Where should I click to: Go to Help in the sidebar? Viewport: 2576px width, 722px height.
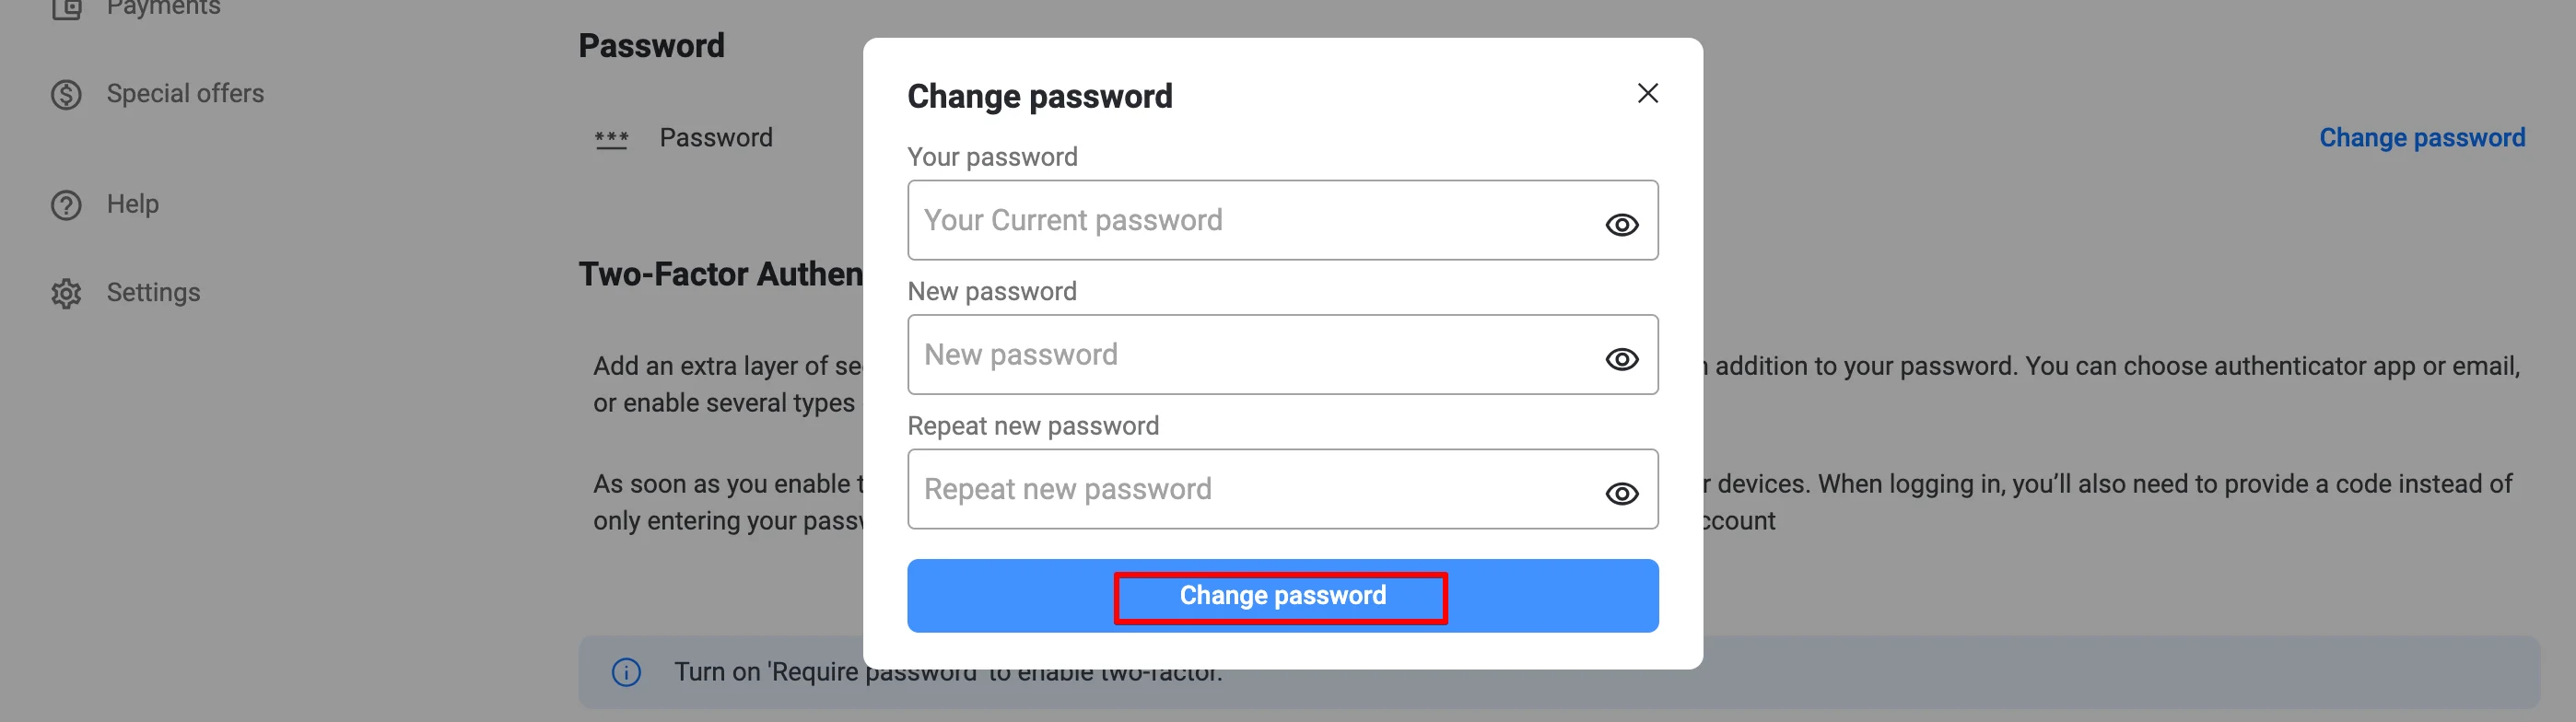(x=133, y=204)
